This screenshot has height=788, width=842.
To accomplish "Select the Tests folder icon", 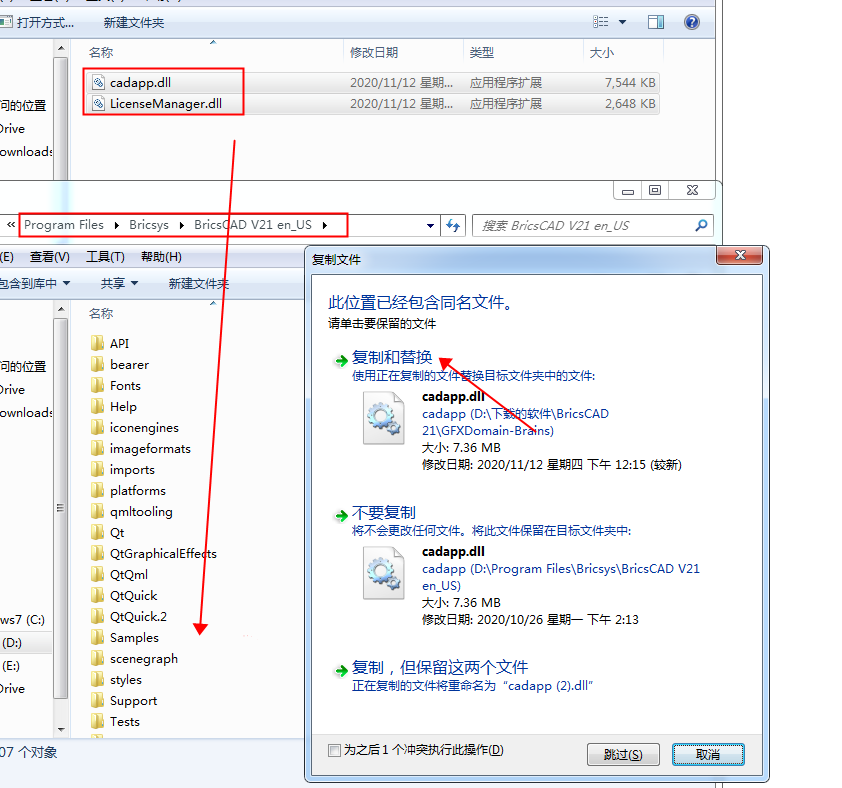I will click(x=98, y=721).
